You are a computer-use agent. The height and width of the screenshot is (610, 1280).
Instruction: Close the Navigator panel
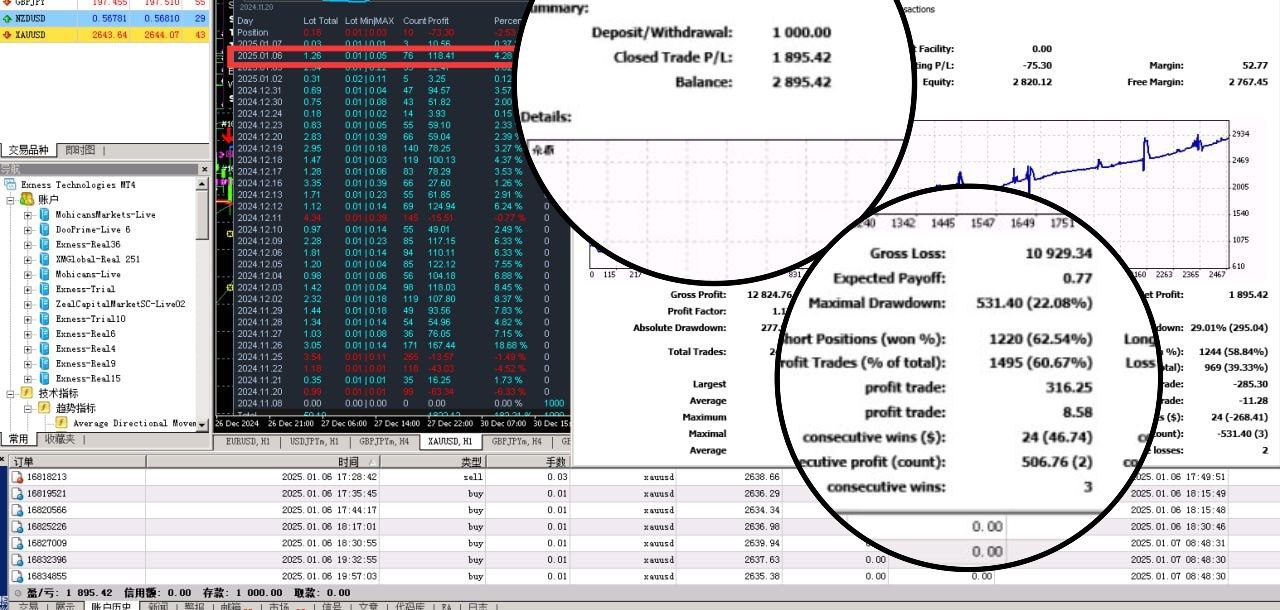click(204, 169)
